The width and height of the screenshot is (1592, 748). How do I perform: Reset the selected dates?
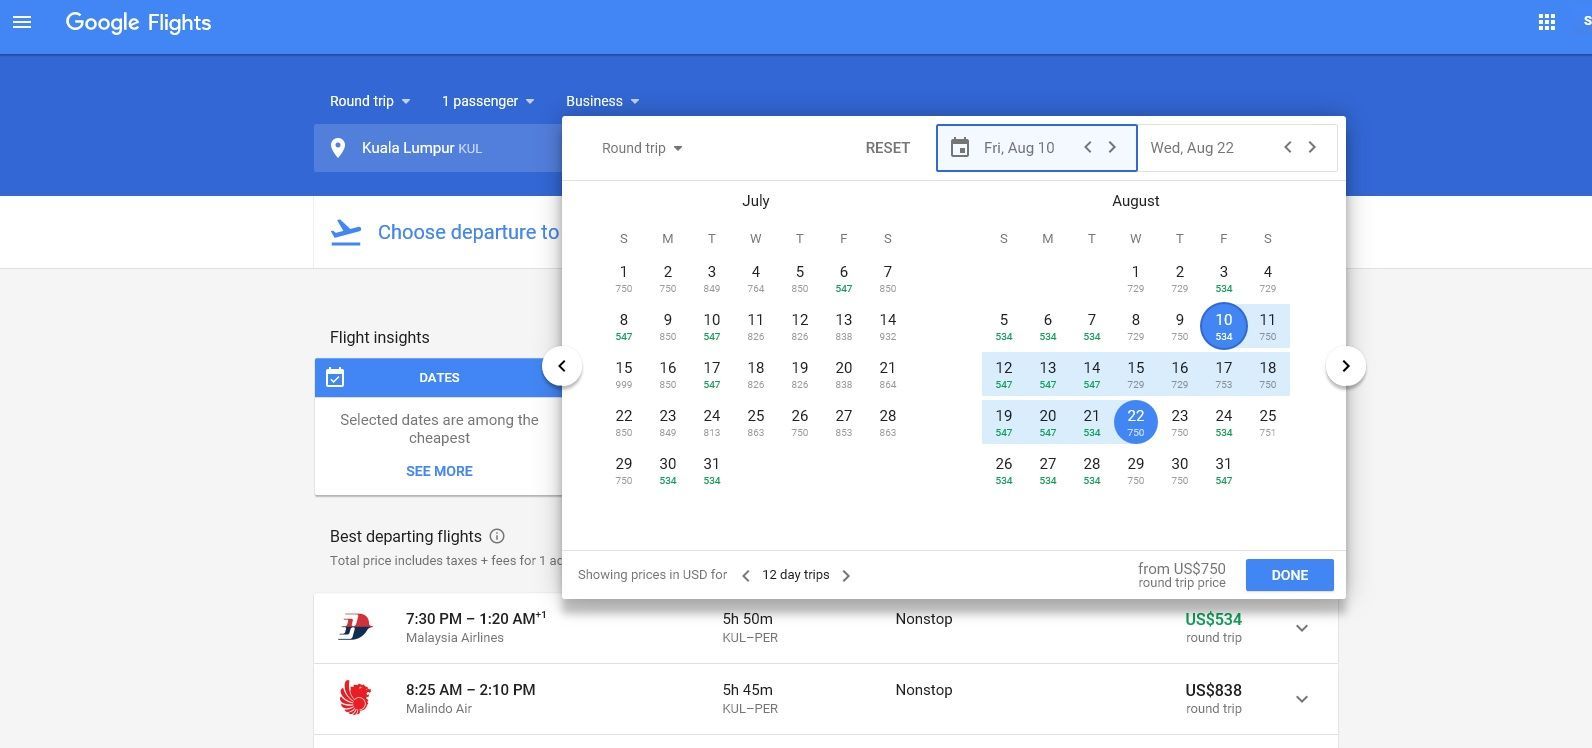[x=887, y=148]
